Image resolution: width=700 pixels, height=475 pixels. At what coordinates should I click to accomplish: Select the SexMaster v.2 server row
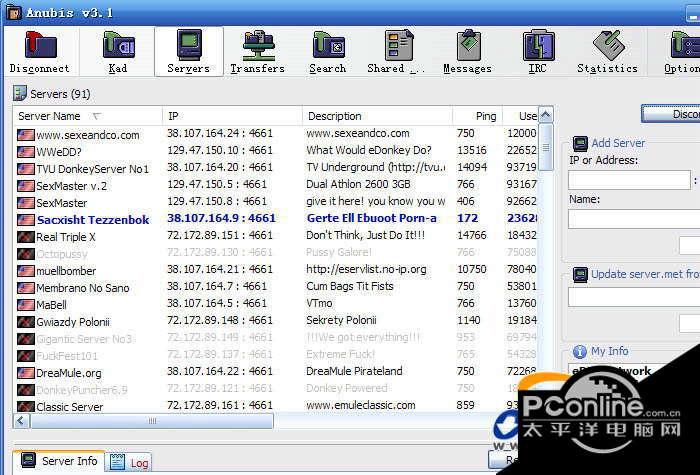click(x=276, y=185)
